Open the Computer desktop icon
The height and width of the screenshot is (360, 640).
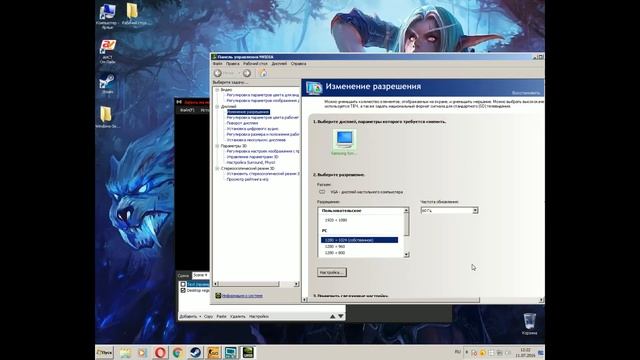107,16
